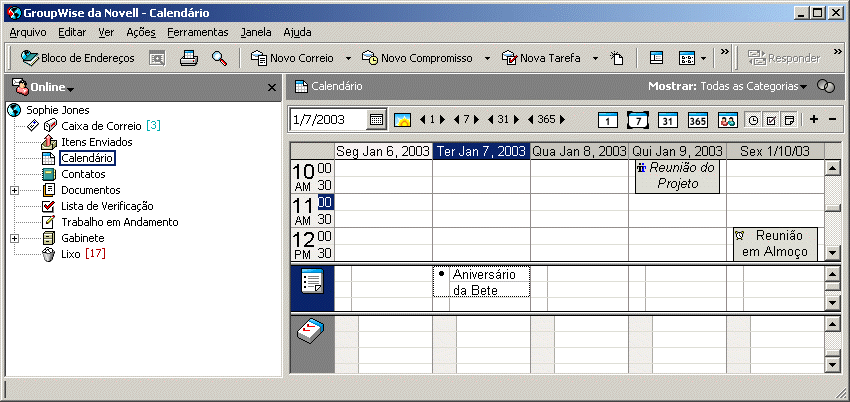Create a Novo Correio message

click(292, 58)
